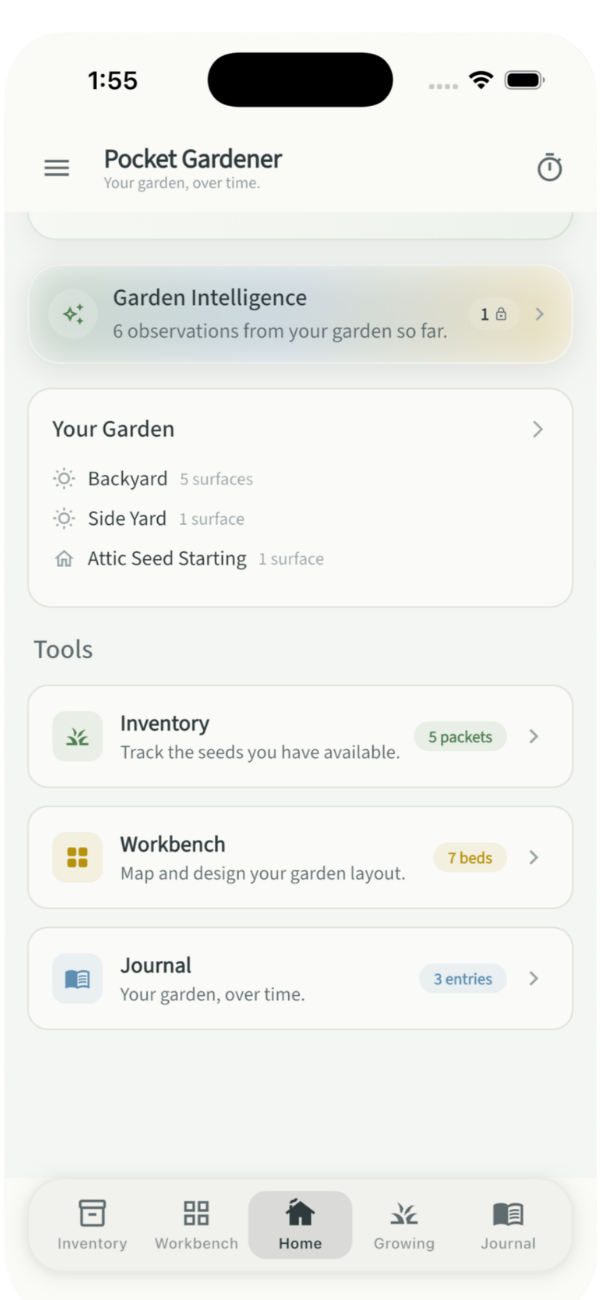Tap the chevron on the Journal card
This screenshot has width=600, height=1300.
point(533,978)
